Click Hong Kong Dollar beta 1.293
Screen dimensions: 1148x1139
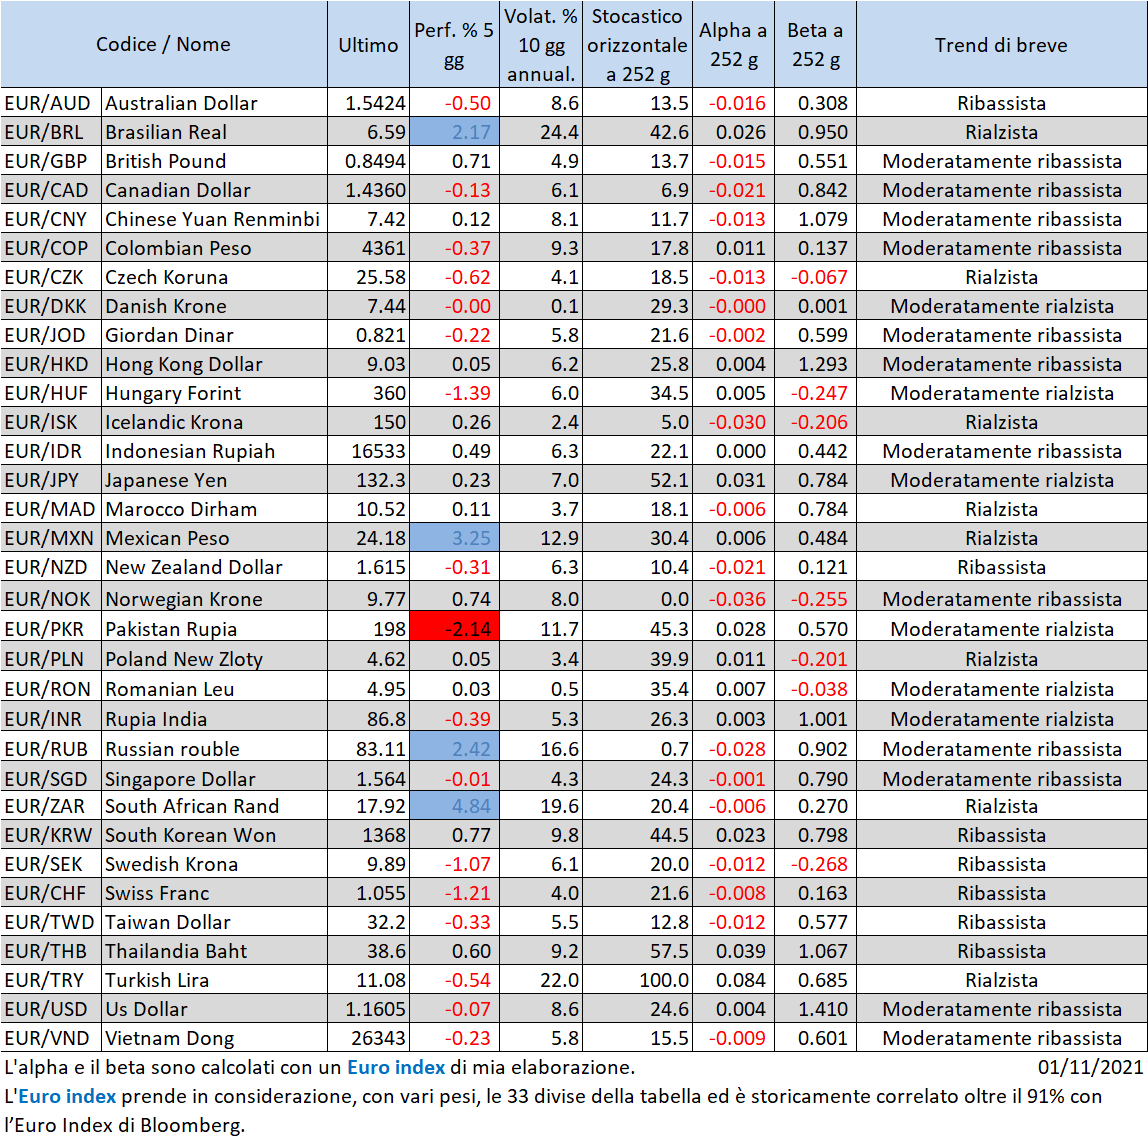pyautogui.click(x=816, y=365)
